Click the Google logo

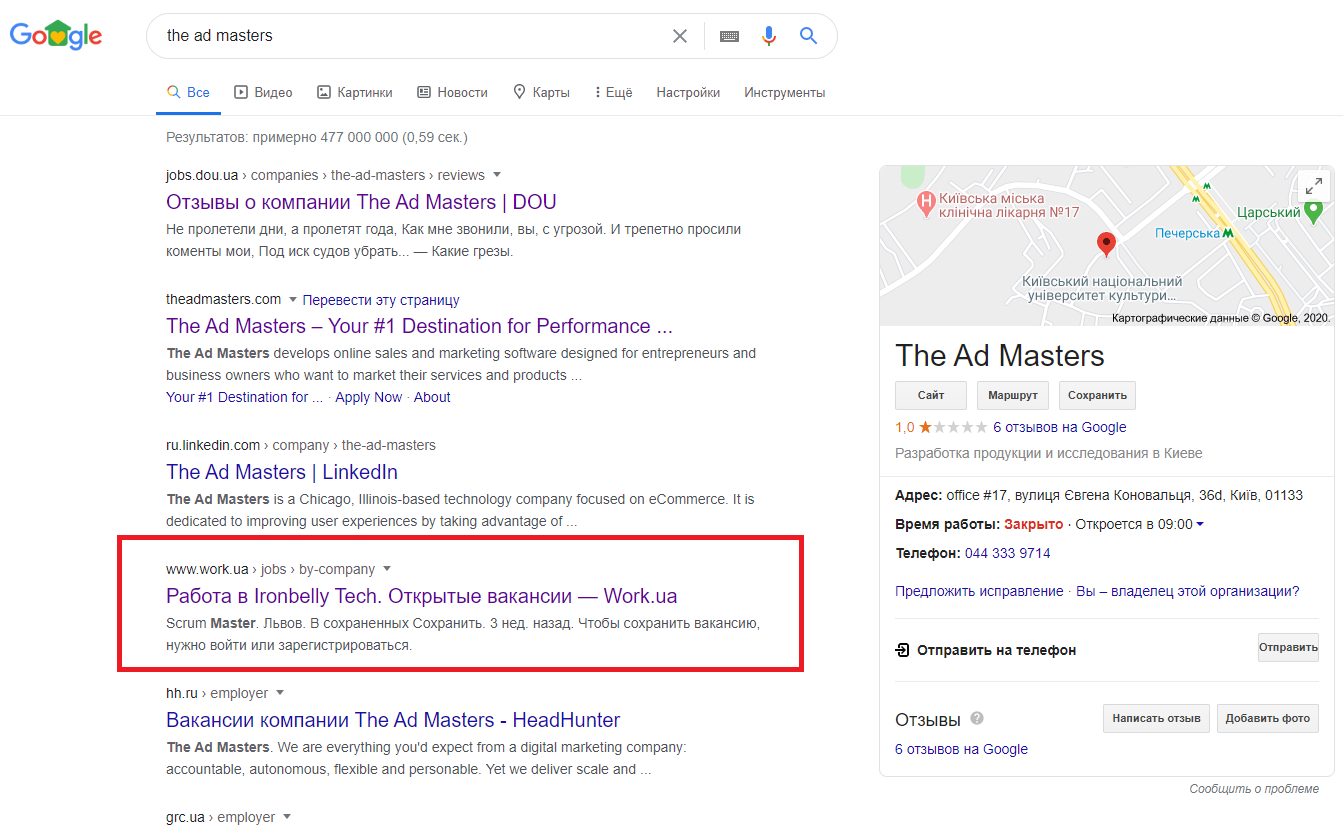coord(56,36)
